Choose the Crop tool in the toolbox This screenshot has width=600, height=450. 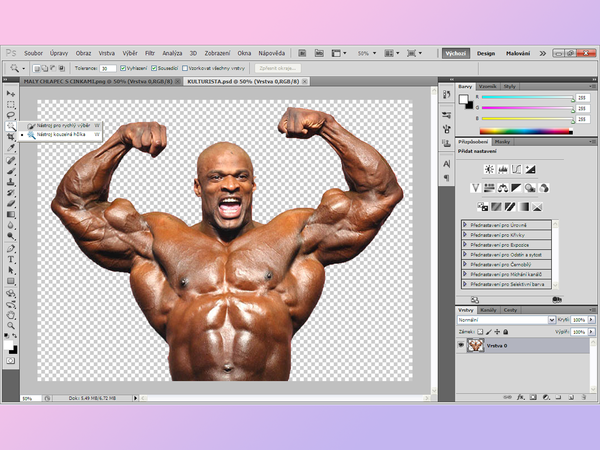[x=11, y=137]
